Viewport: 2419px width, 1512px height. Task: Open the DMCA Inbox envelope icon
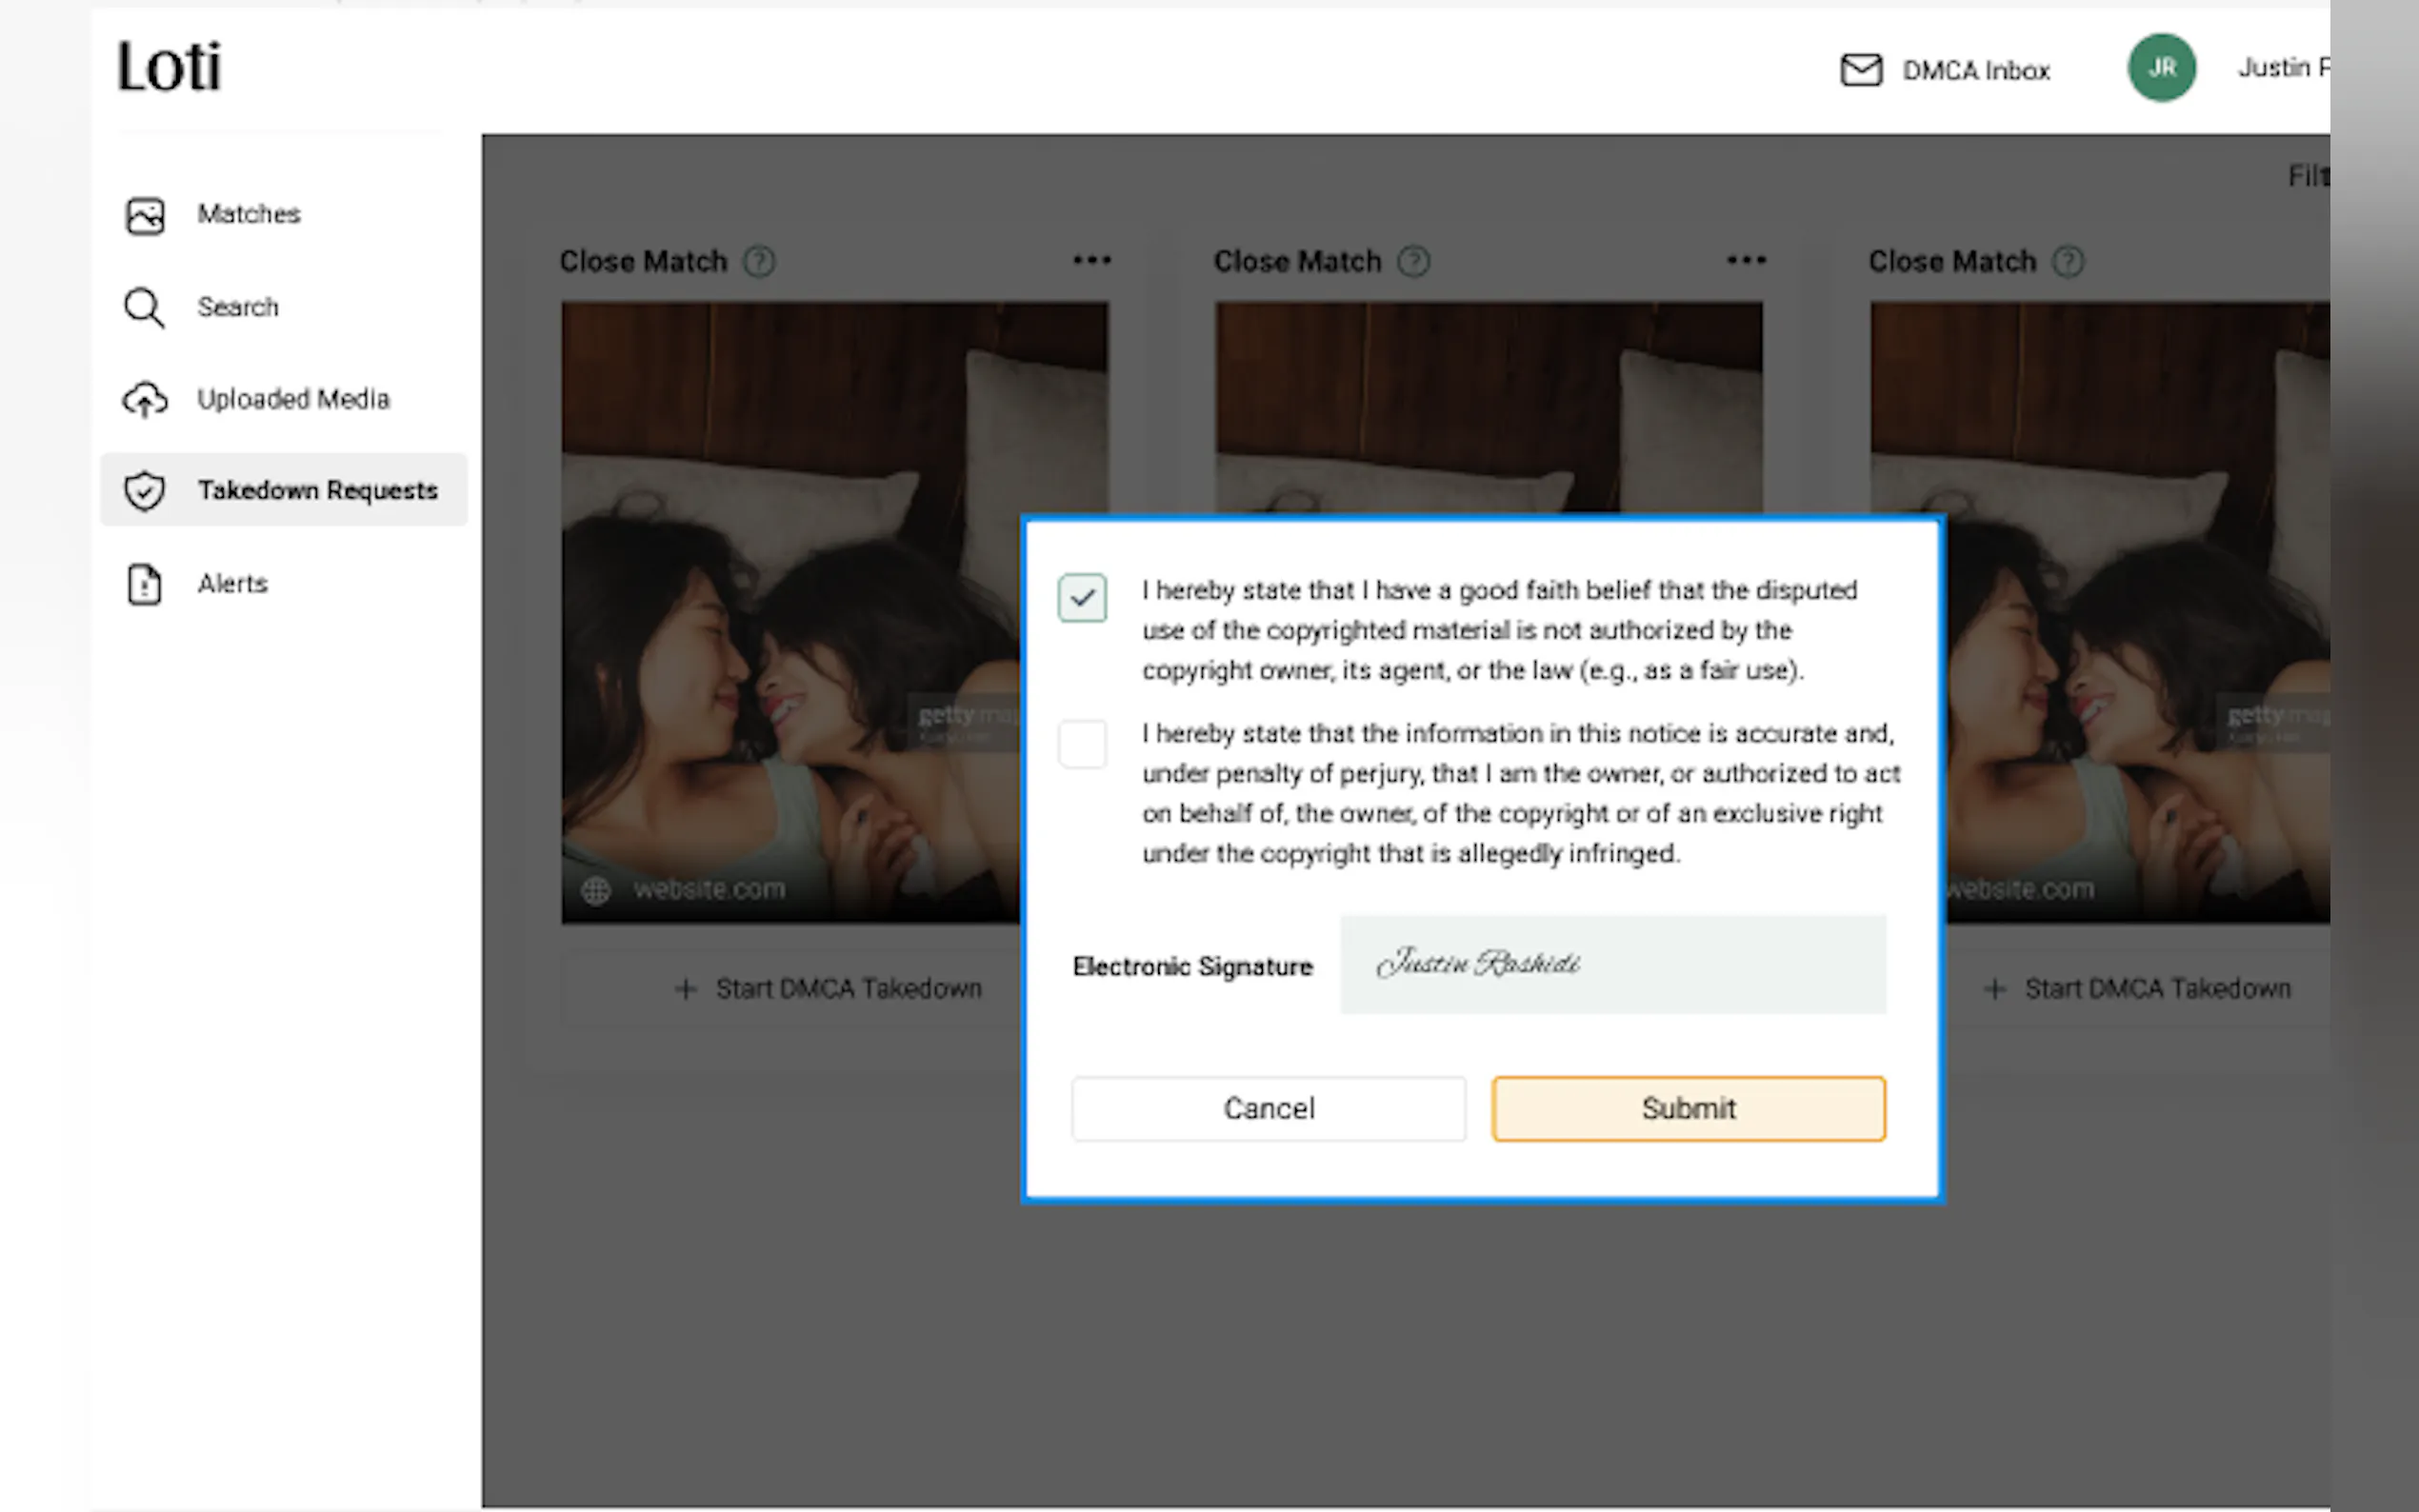1860,70
